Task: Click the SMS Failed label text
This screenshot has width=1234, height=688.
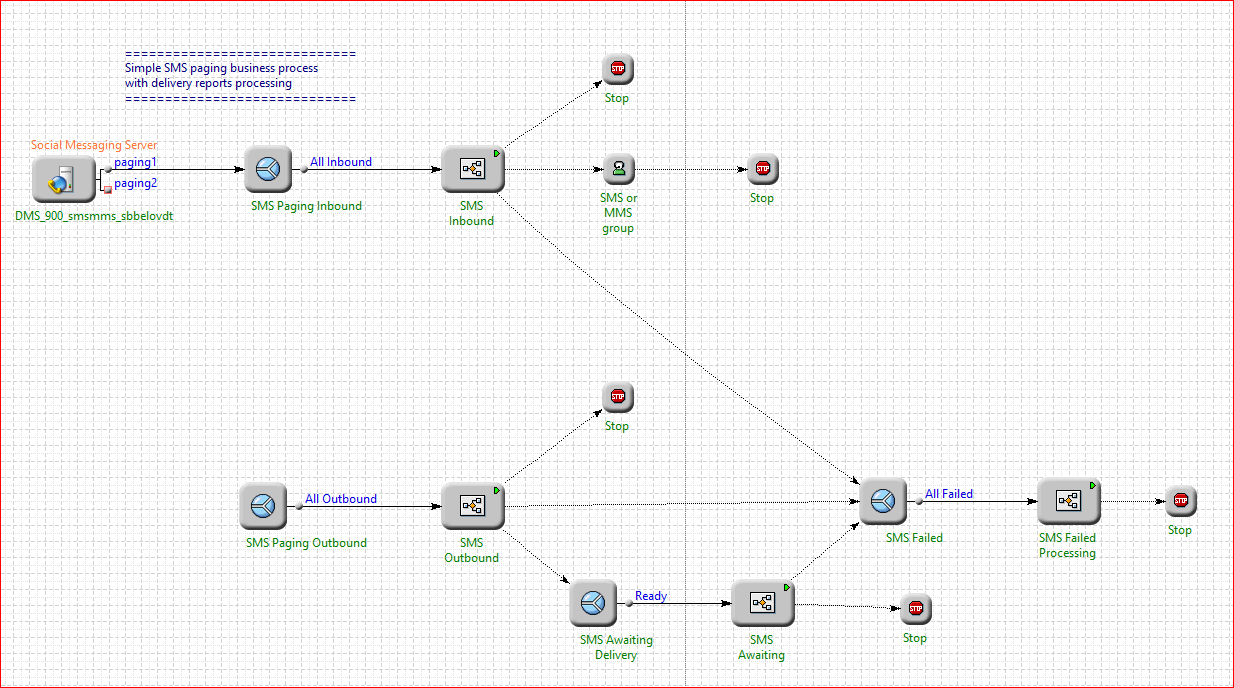Action: tap(914, 538)
